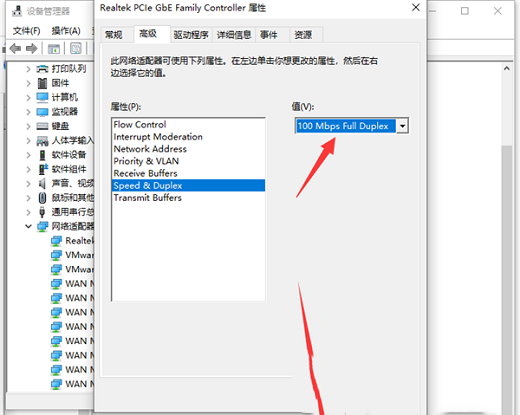Select the 通用串行总线 USB icon
The height and width of the screenshot is (415, 520).
(42, 212)
